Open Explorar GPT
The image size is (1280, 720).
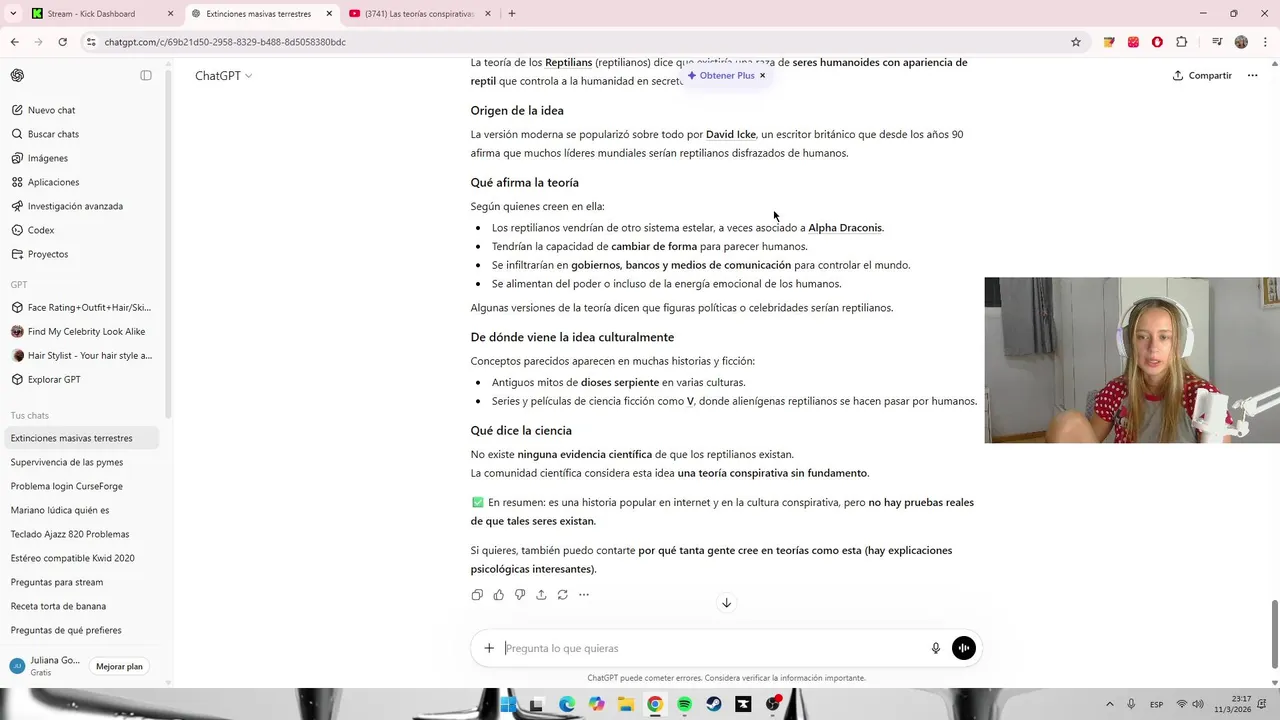coord(82,380)
